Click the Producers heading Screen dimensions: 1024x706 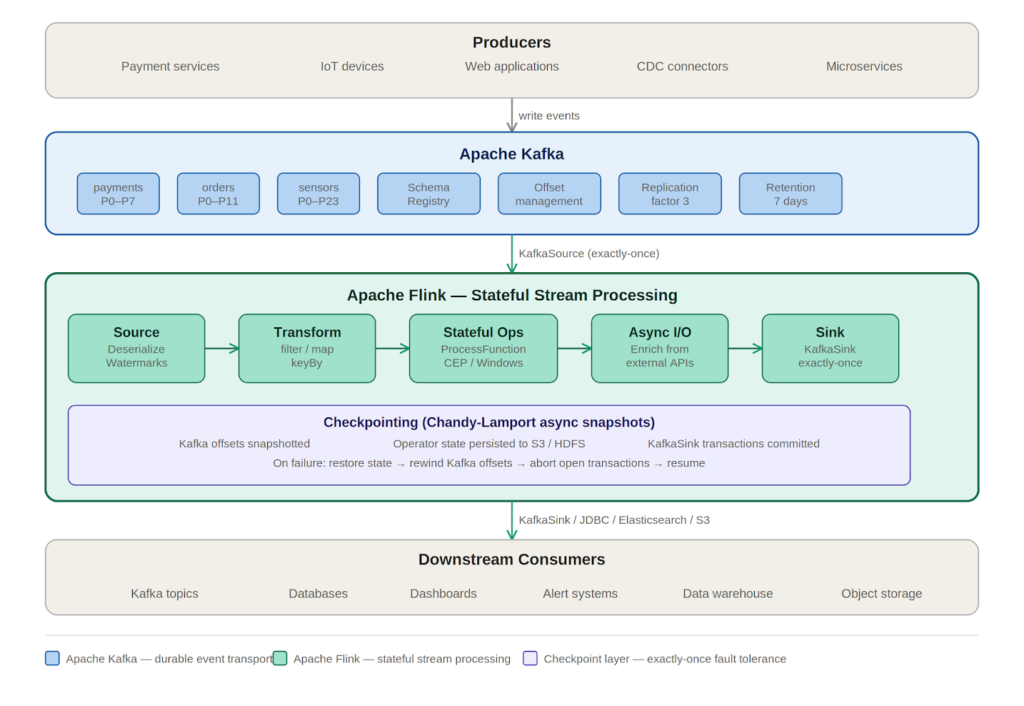click(x=511, y=42)
